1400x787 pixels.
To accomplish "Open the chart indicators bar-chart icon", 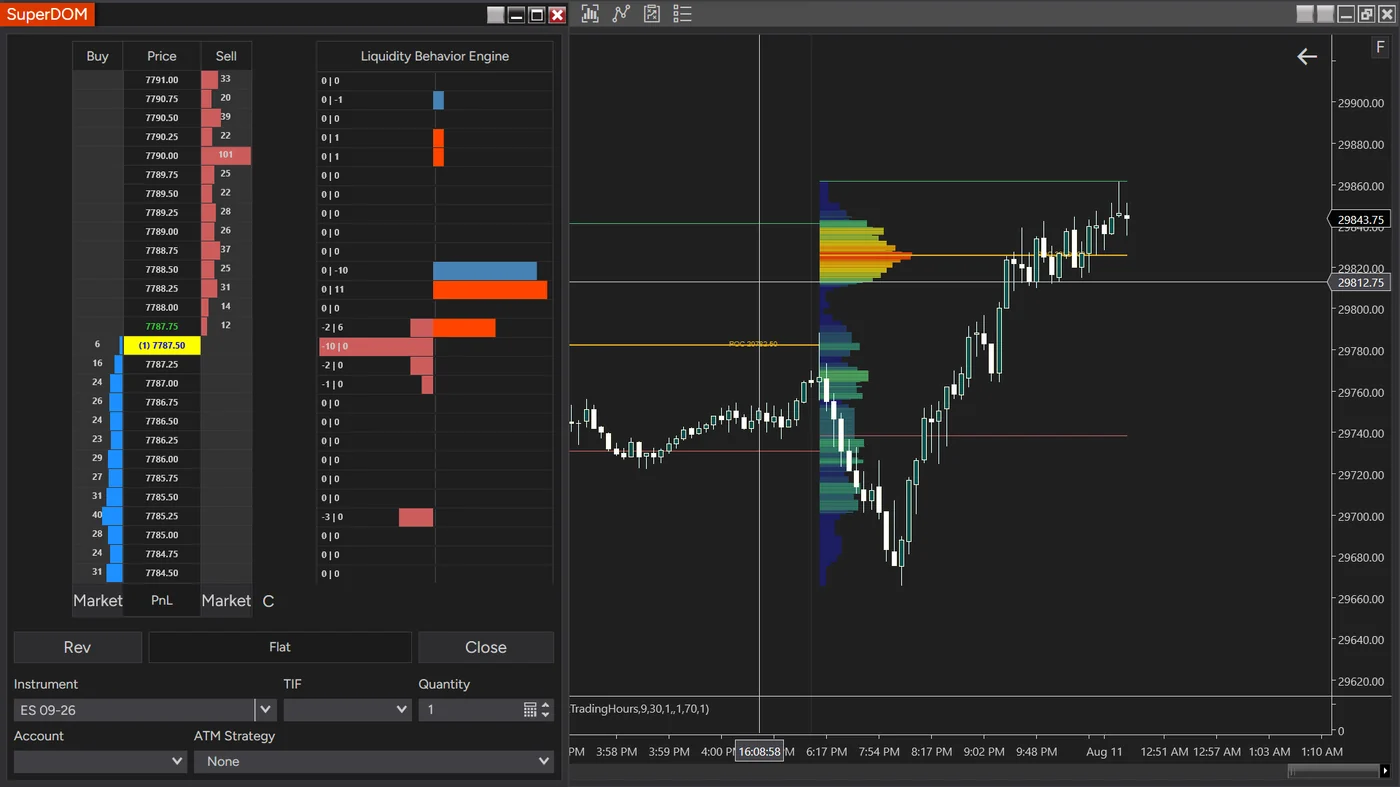I will (x=590, y=14).
